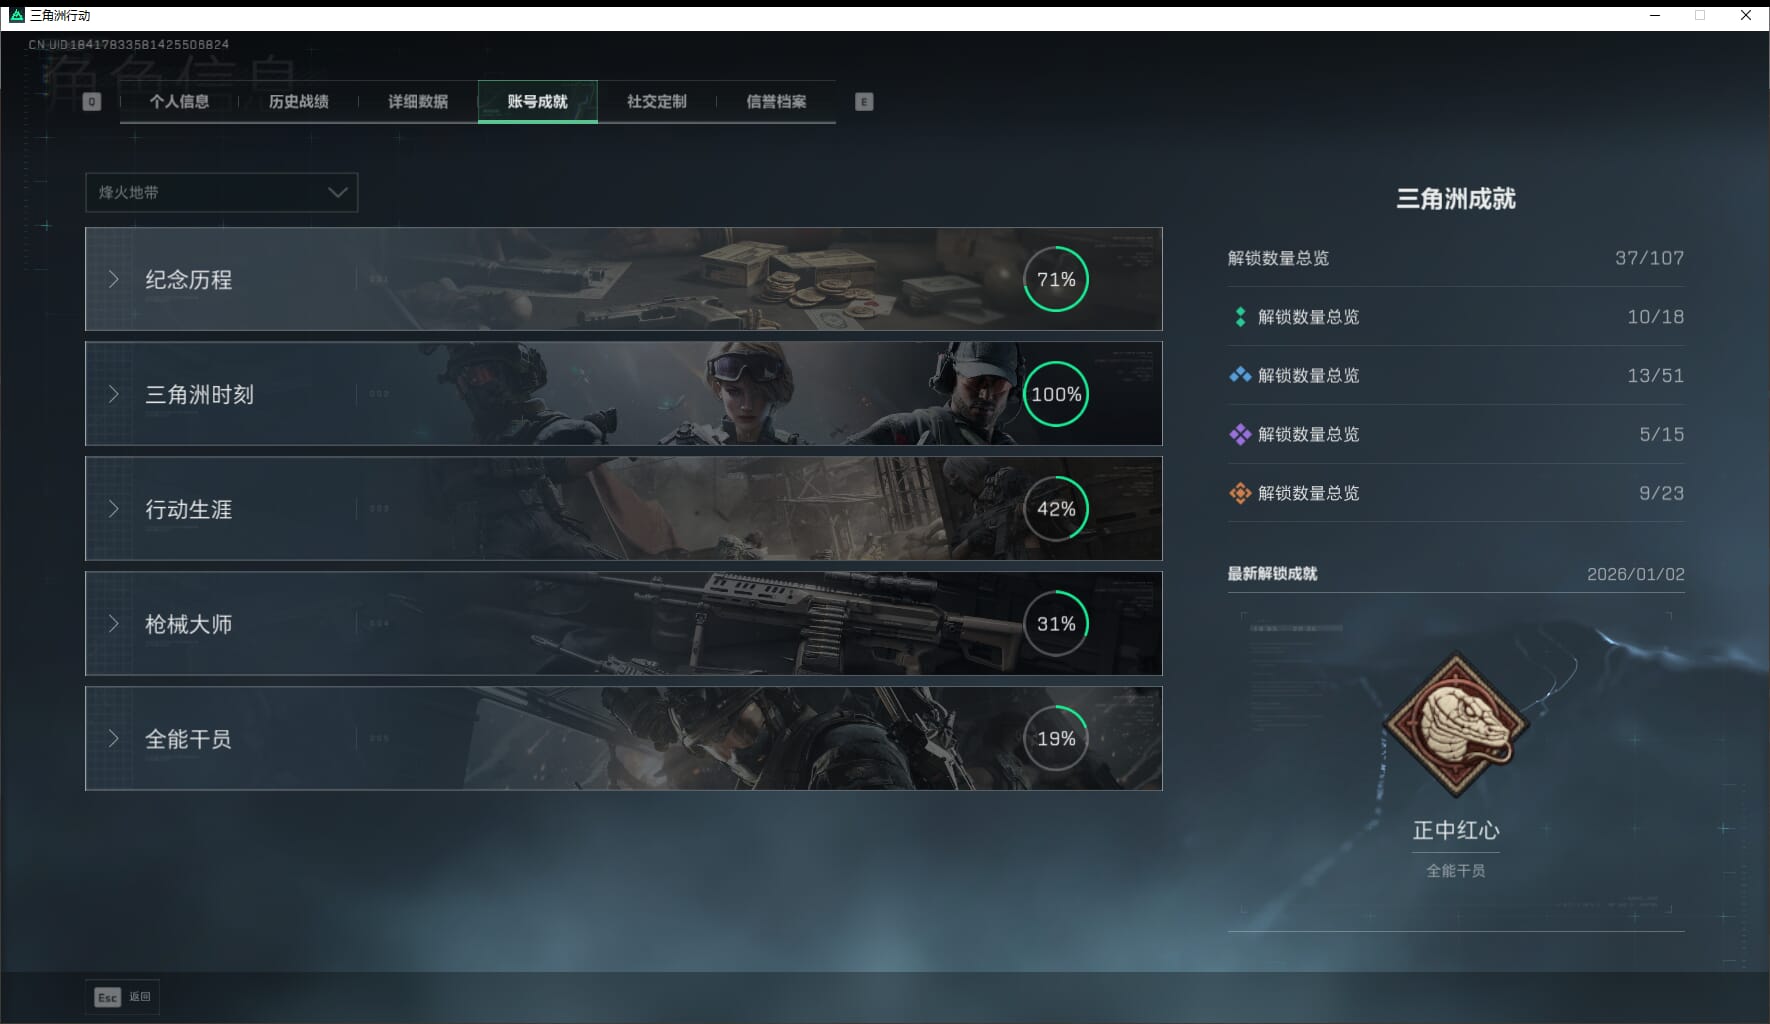
Task: Close the 三角洲行动 window
Action: pos(1746,15)
